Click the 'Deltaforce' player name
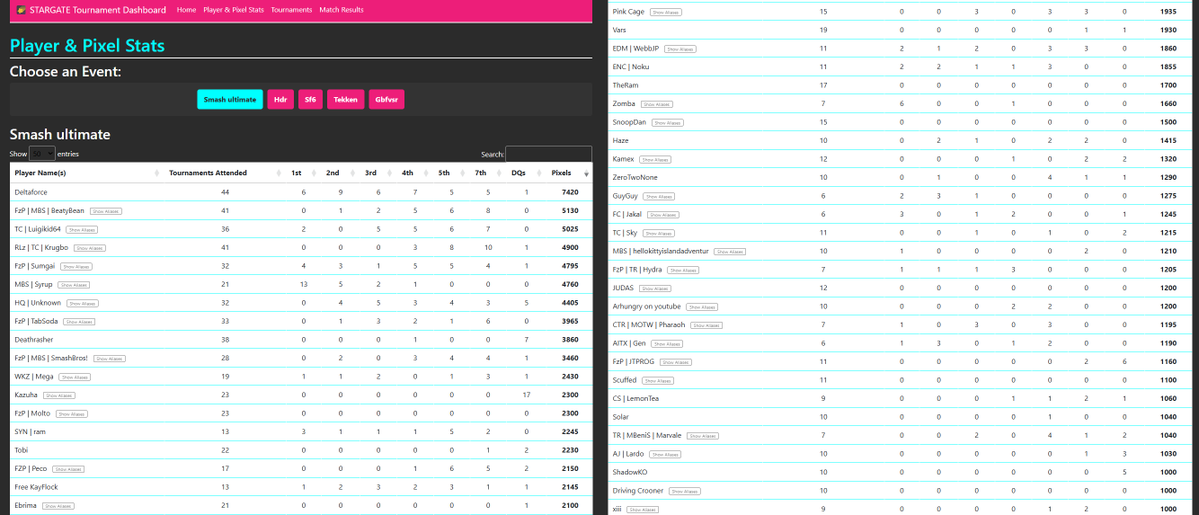The width and height of the screenshot is (1199, 515). pyautogui.click(x=31, y=192)
